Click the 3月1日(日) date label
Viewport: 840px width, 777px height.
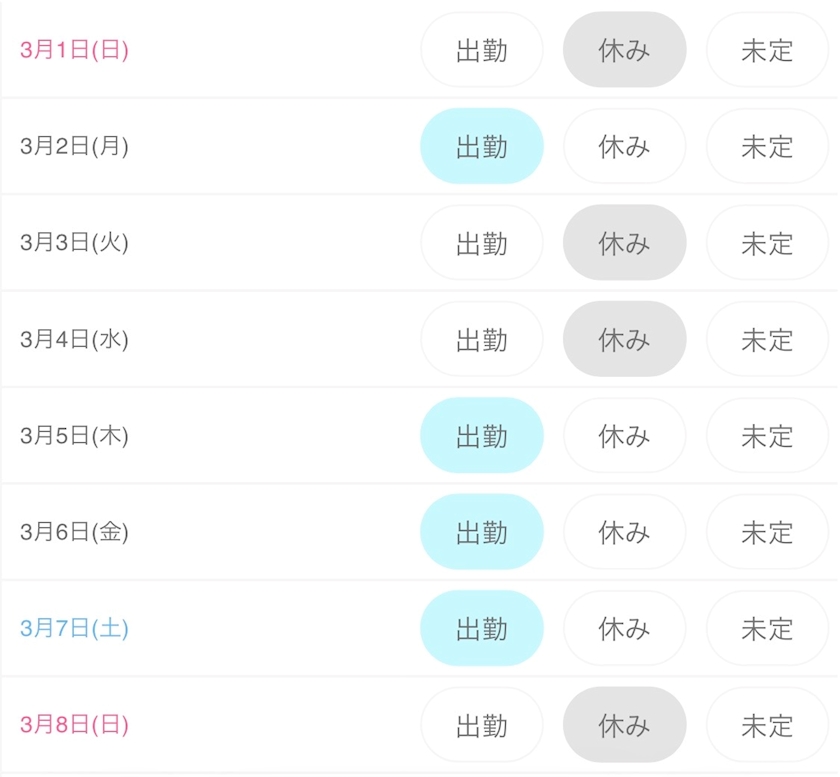tap(74, 51)
